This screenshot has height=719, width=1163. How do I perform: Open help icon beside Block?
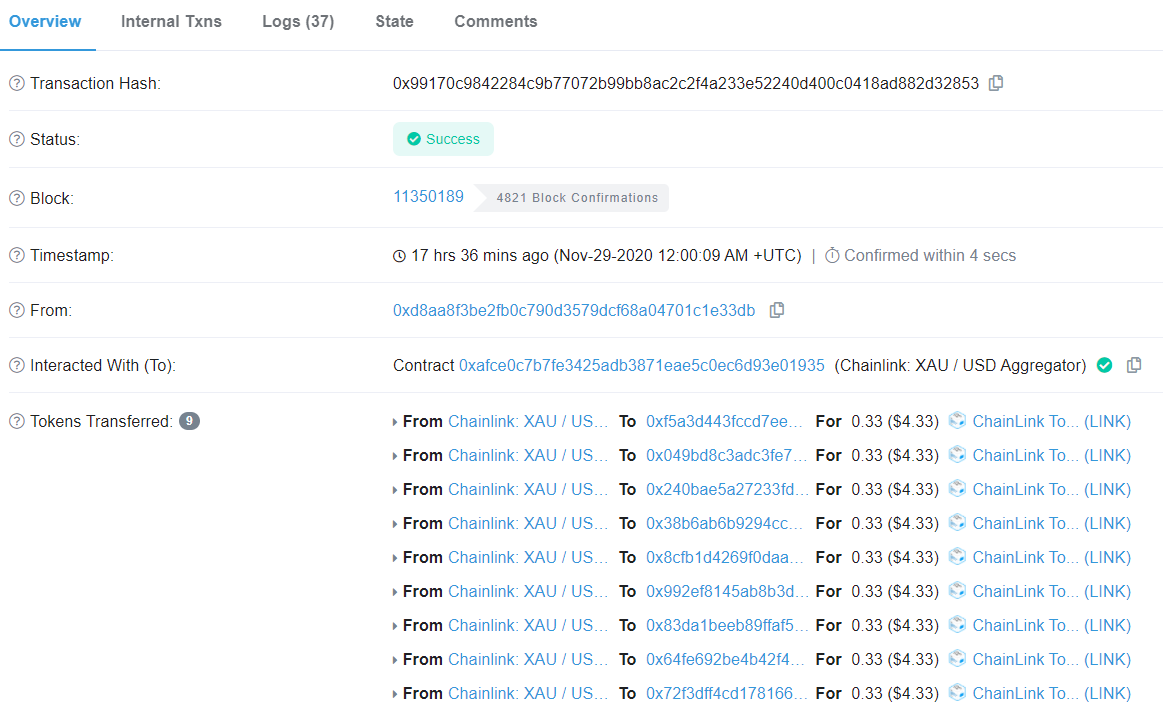point(16,198)
